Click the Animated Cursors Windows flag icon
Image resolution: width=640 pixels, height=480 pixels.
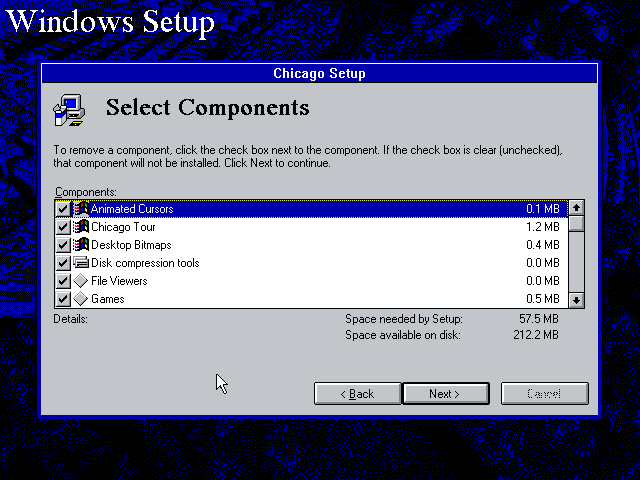point(81,209)
